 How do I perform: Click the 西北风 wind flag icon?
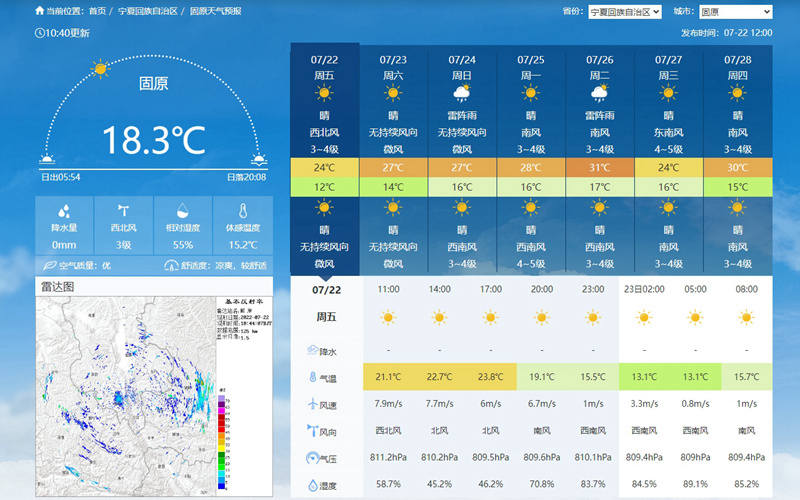pyautogui.click(x=123, y=211)
